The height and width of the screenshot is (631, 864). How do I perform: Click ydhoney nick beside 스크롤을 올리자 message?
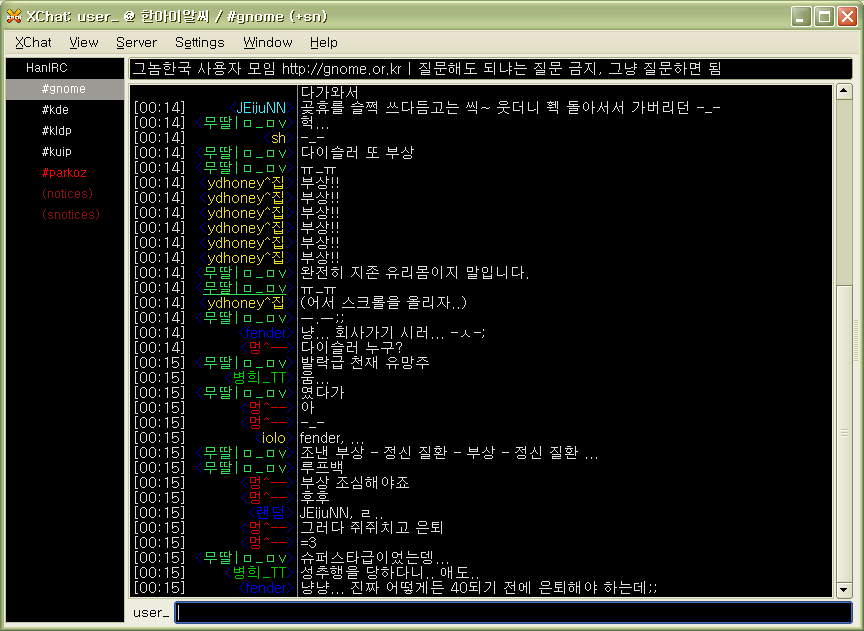pyautogui.click(x=245, y=303)
